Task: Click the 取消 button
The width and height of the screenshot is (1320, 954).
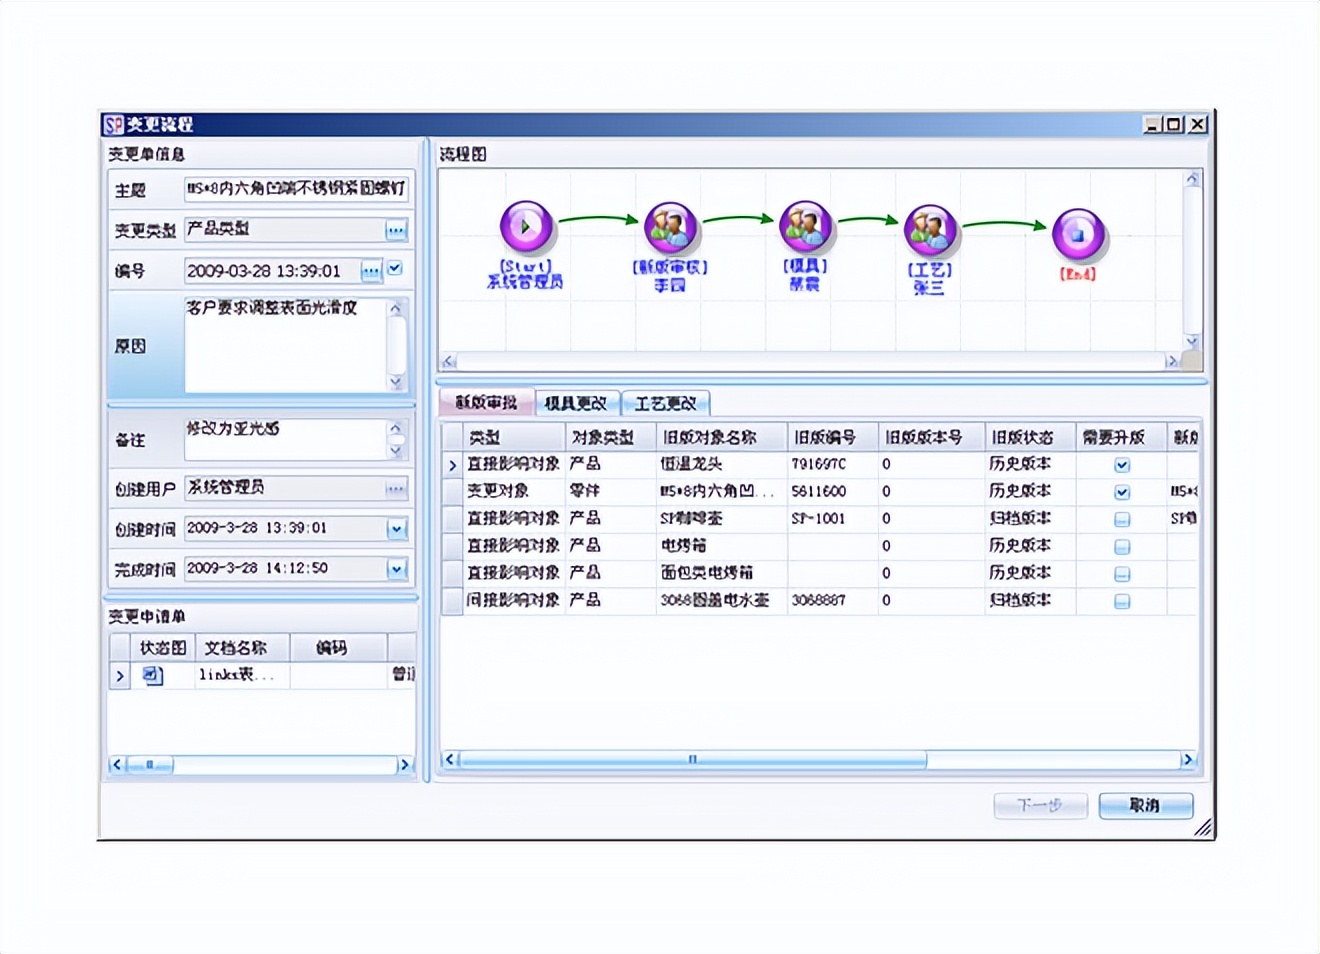Action: click(1145, 805)
